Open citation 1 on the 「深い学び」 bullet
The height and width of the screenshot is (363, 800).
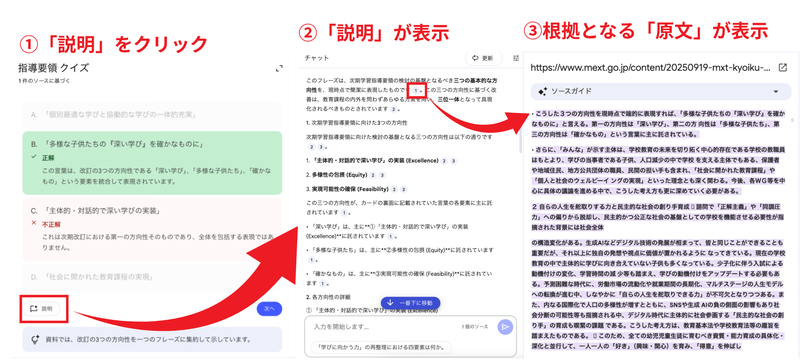[390, 236]
